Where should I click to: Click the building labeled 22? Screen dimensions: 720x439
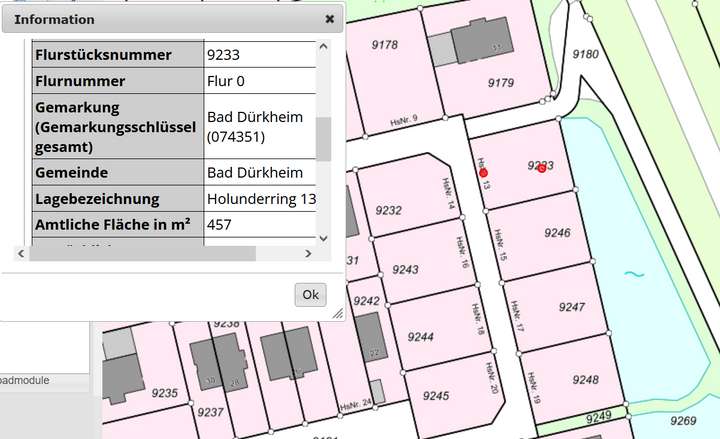point(371,338)
